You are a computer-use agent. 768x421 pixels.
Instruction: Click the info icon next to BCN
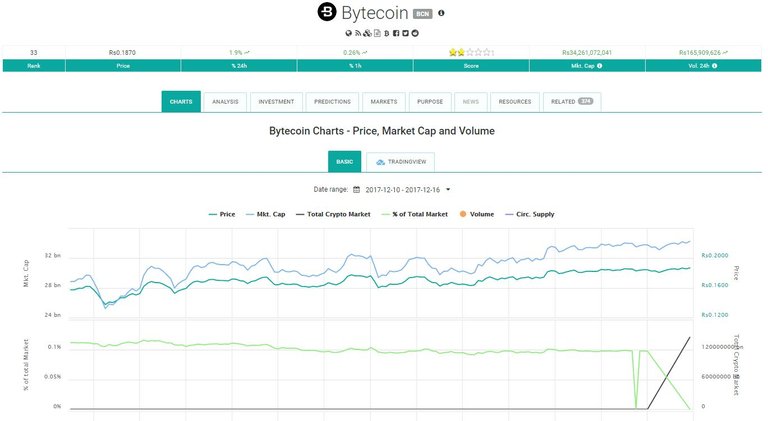click(441, 13)
